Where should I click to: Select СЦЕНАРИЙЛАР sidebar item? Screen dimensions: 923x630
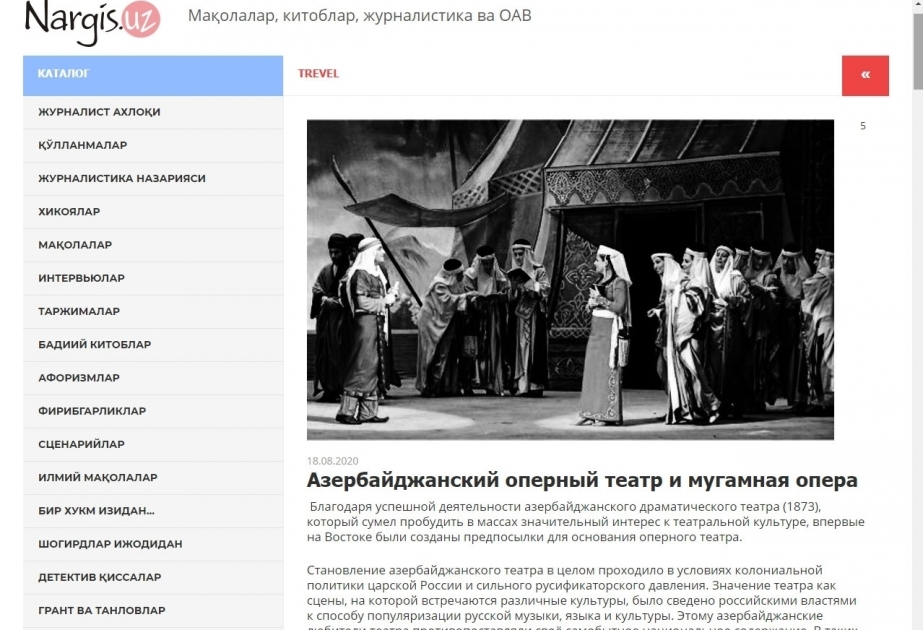coord(153,445)
